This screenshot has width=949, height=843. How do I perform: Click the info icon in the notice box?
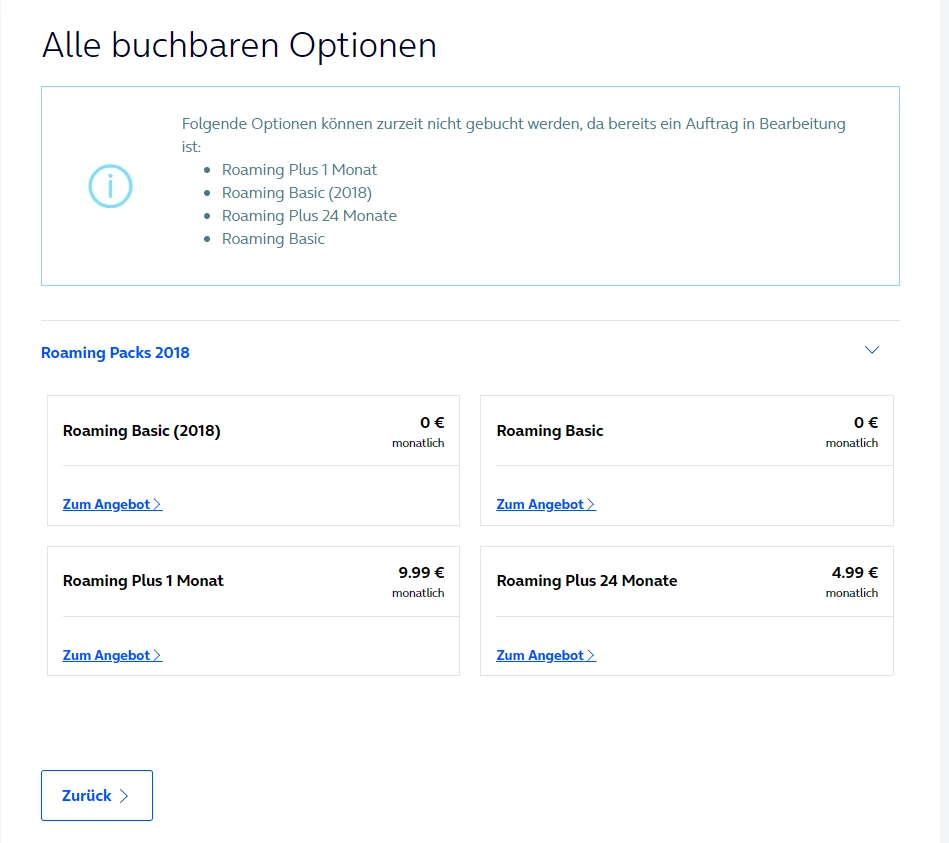[x=110, y=186]
